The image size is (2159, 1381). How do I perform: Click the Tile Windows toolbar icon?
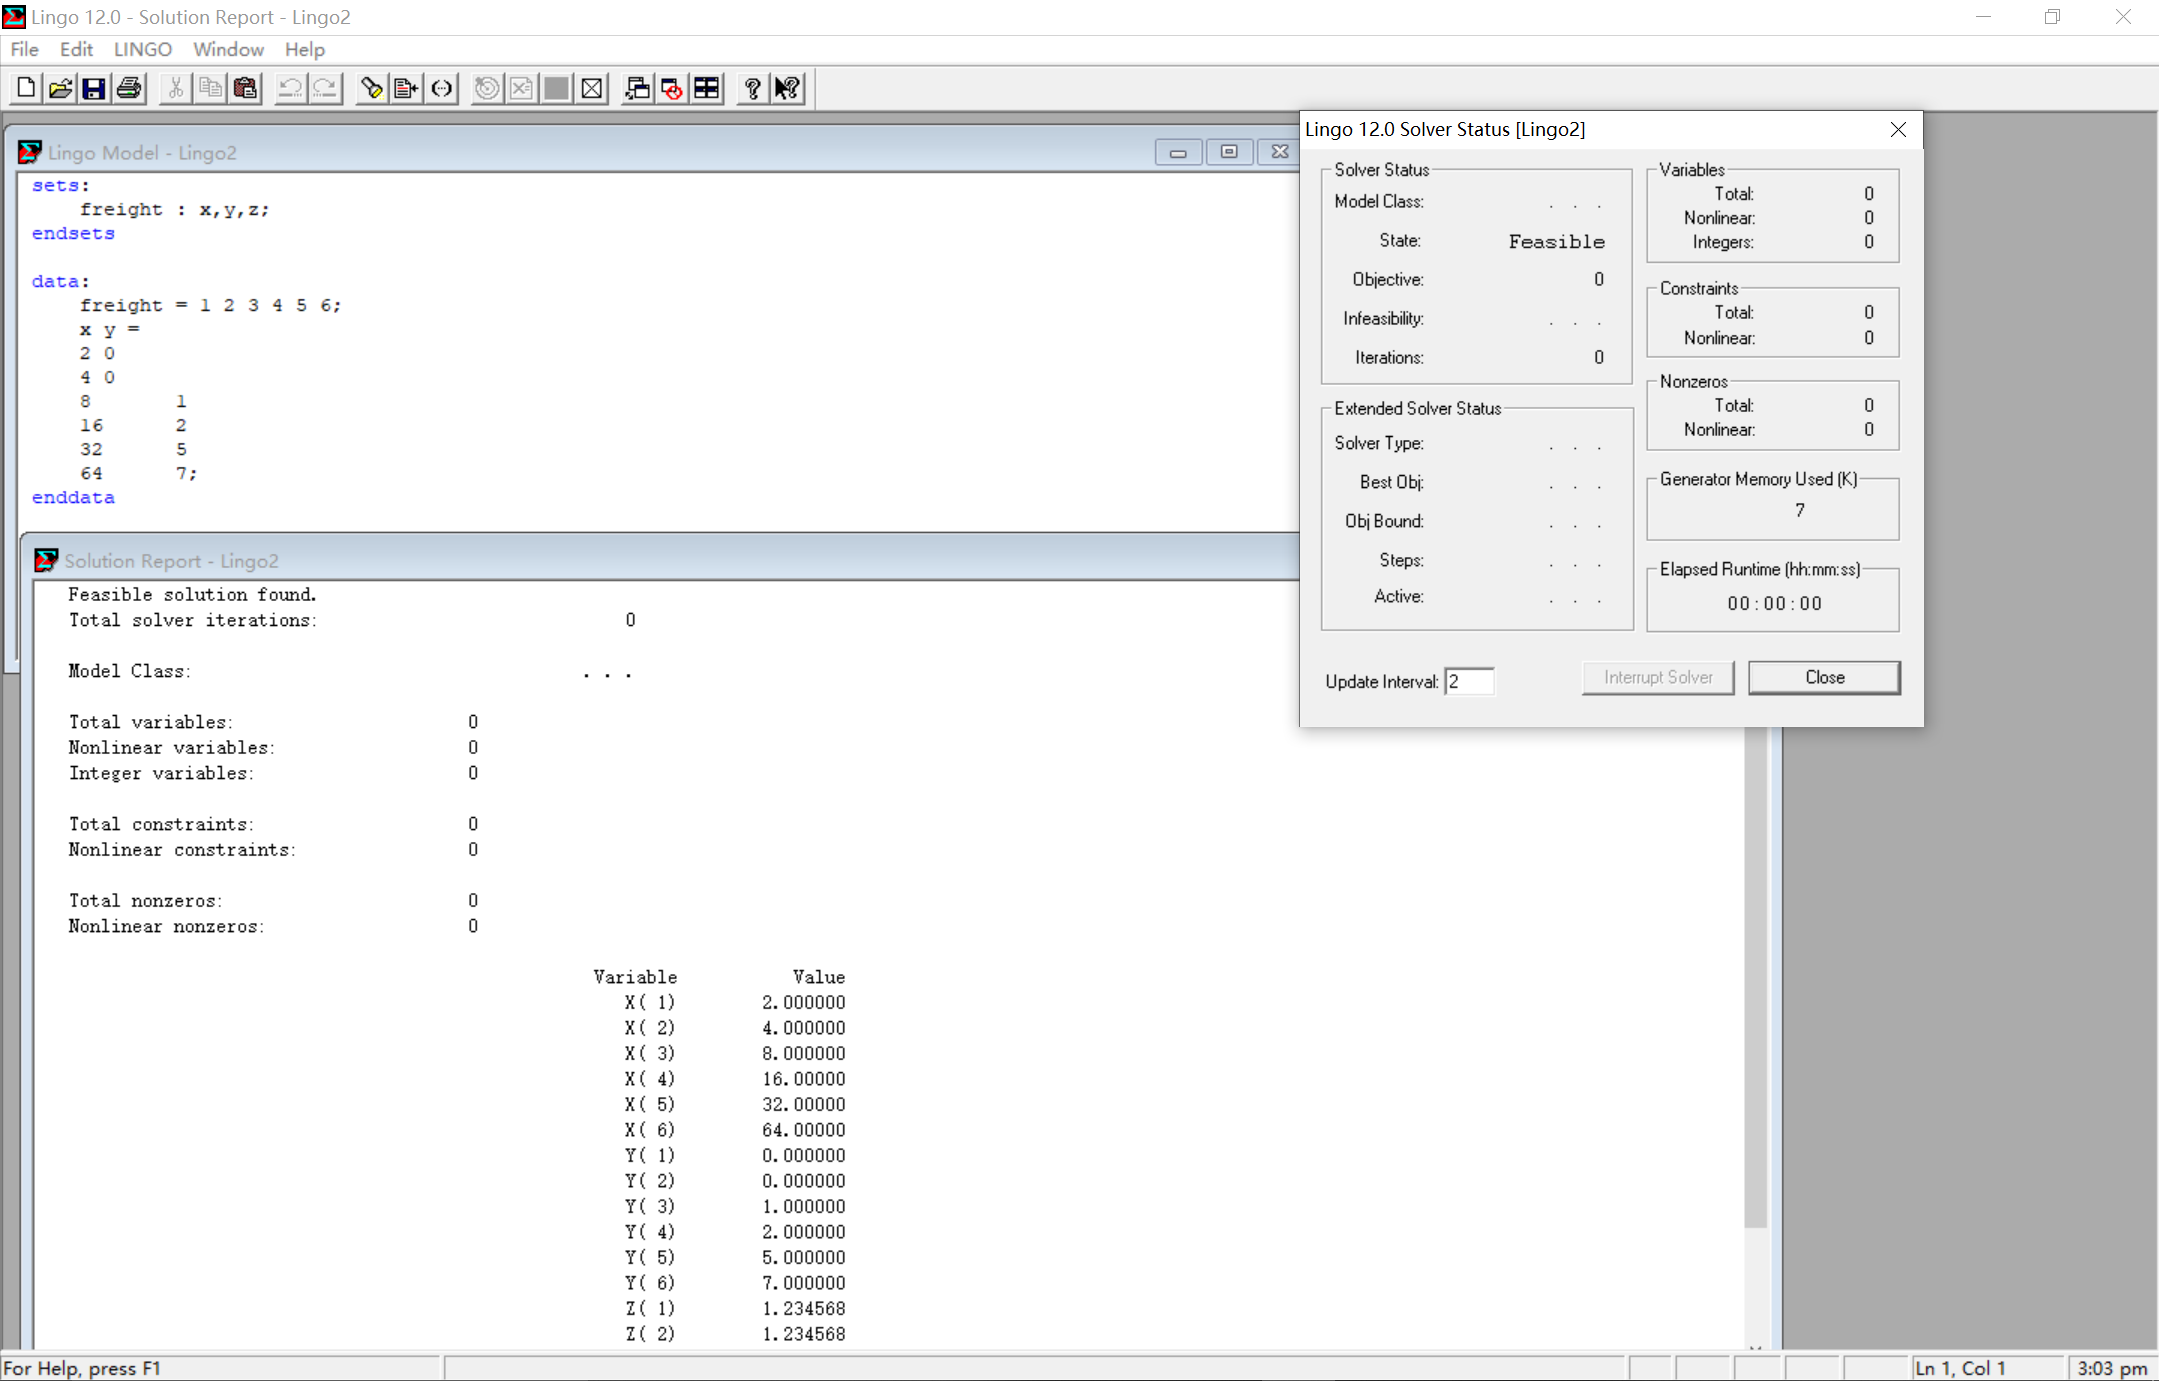pyautogui.click(x=707, y=89)
